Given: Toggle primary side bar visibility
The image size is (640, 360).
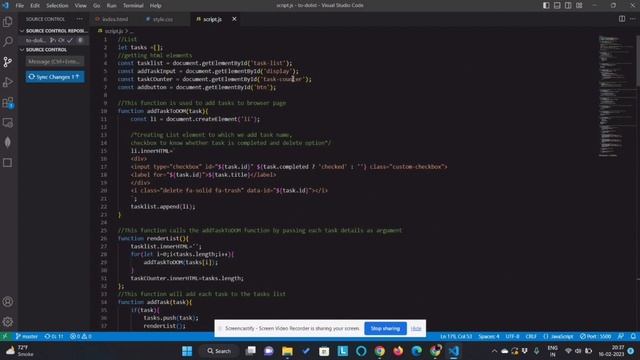Looking at the screenshot, I should point(546,5).
